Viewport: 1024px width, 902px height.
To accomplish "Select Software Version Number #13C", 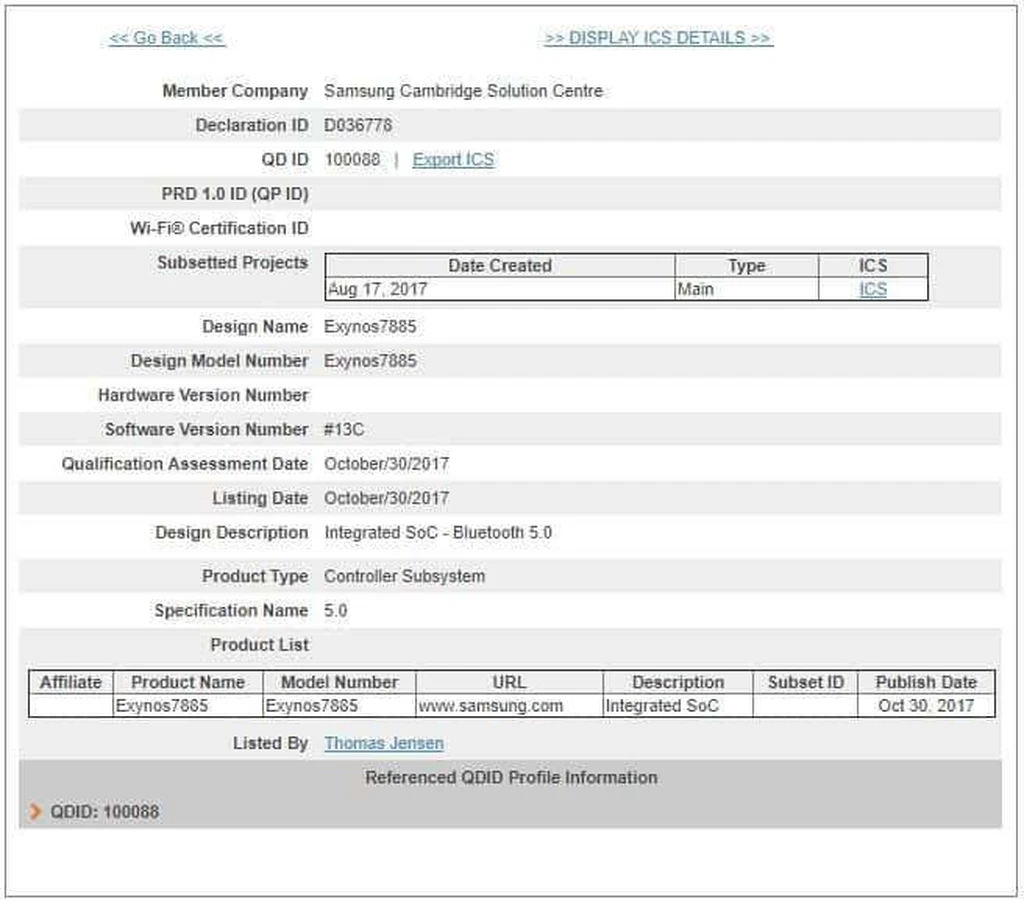I will point(344,429).
